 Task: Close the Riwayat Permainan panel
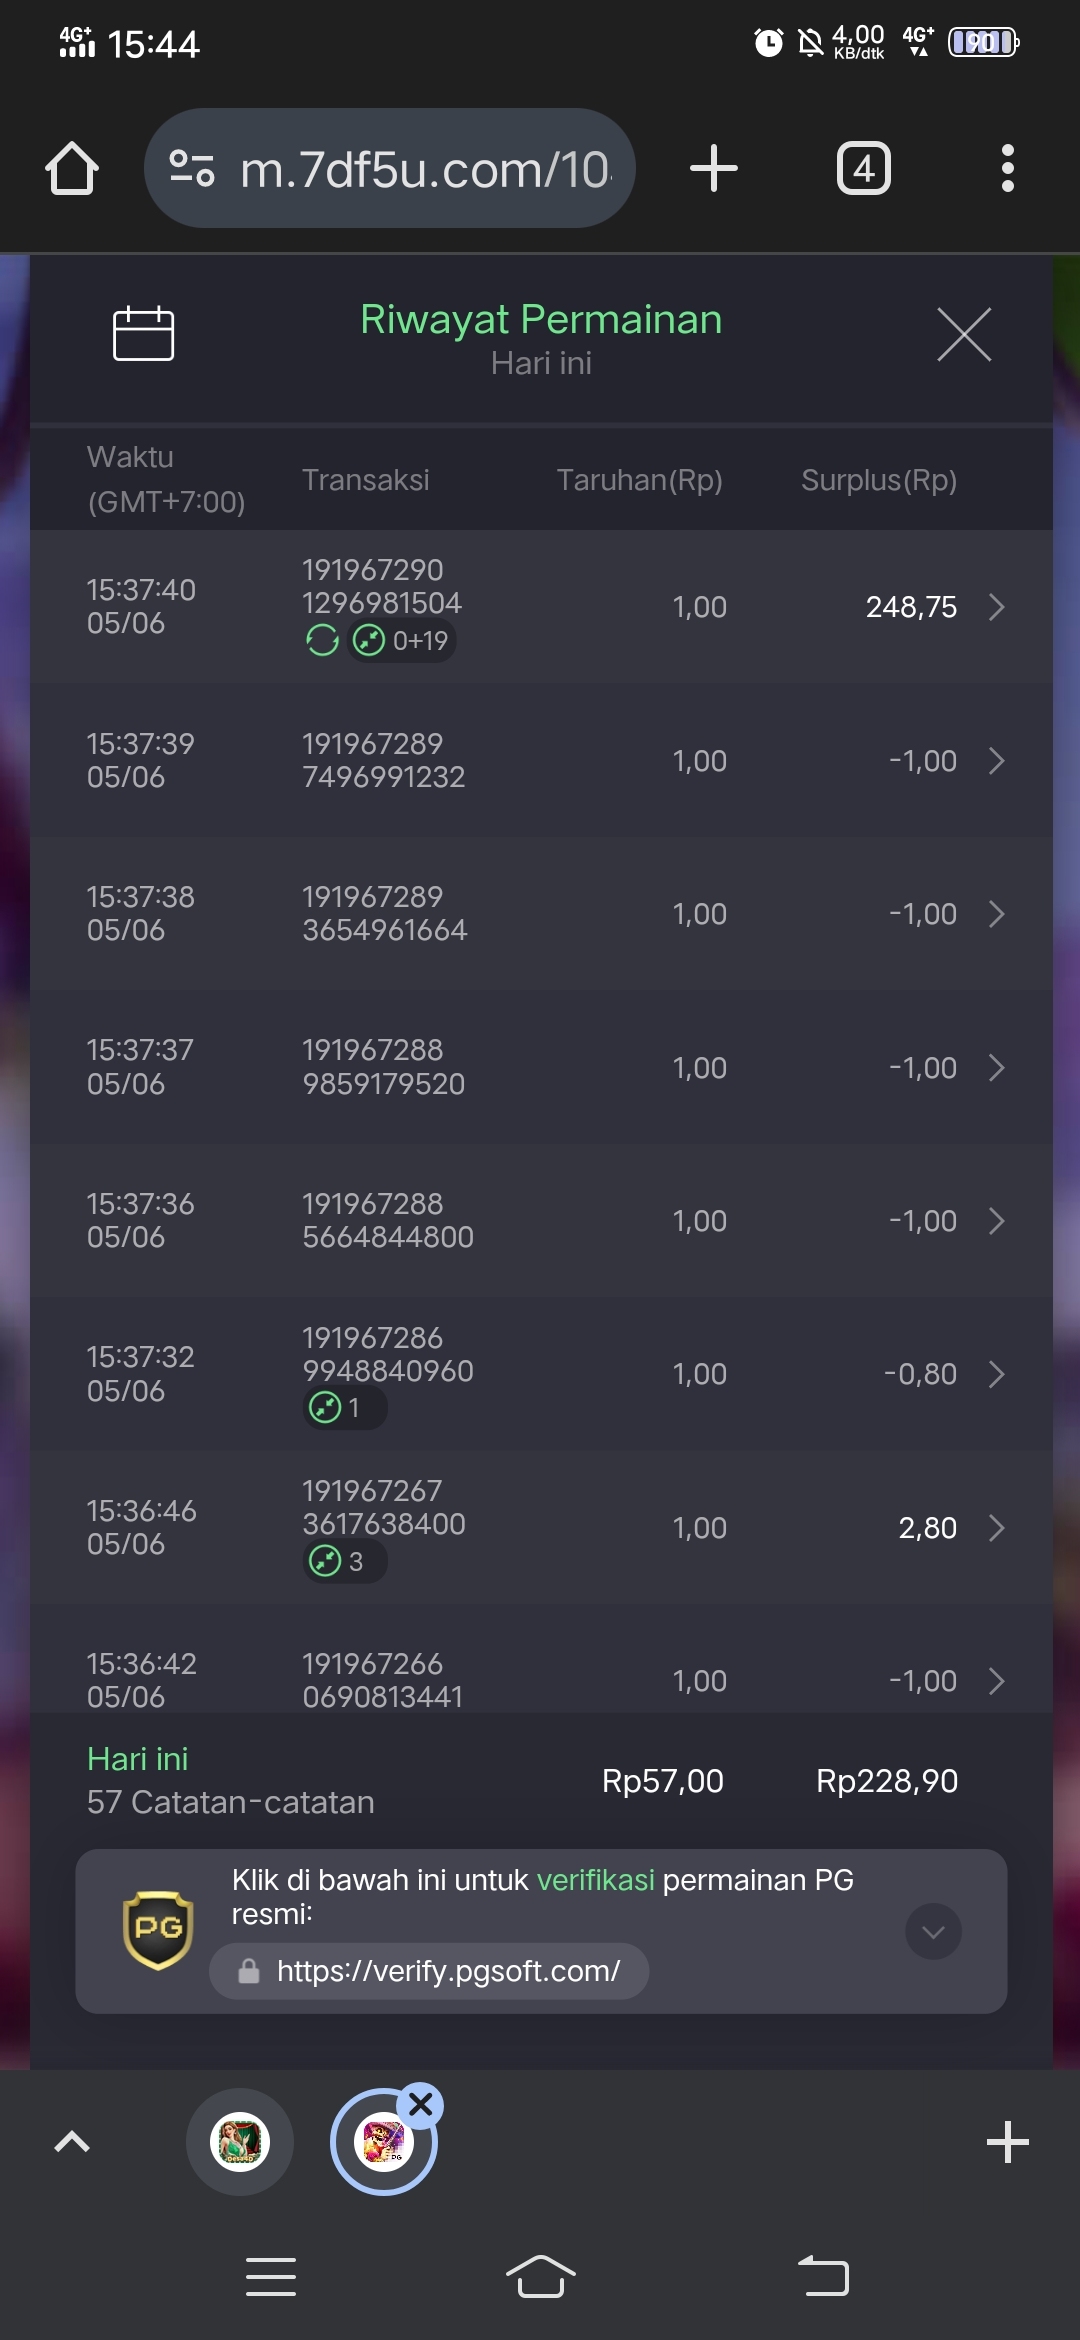tap(964, 334)
